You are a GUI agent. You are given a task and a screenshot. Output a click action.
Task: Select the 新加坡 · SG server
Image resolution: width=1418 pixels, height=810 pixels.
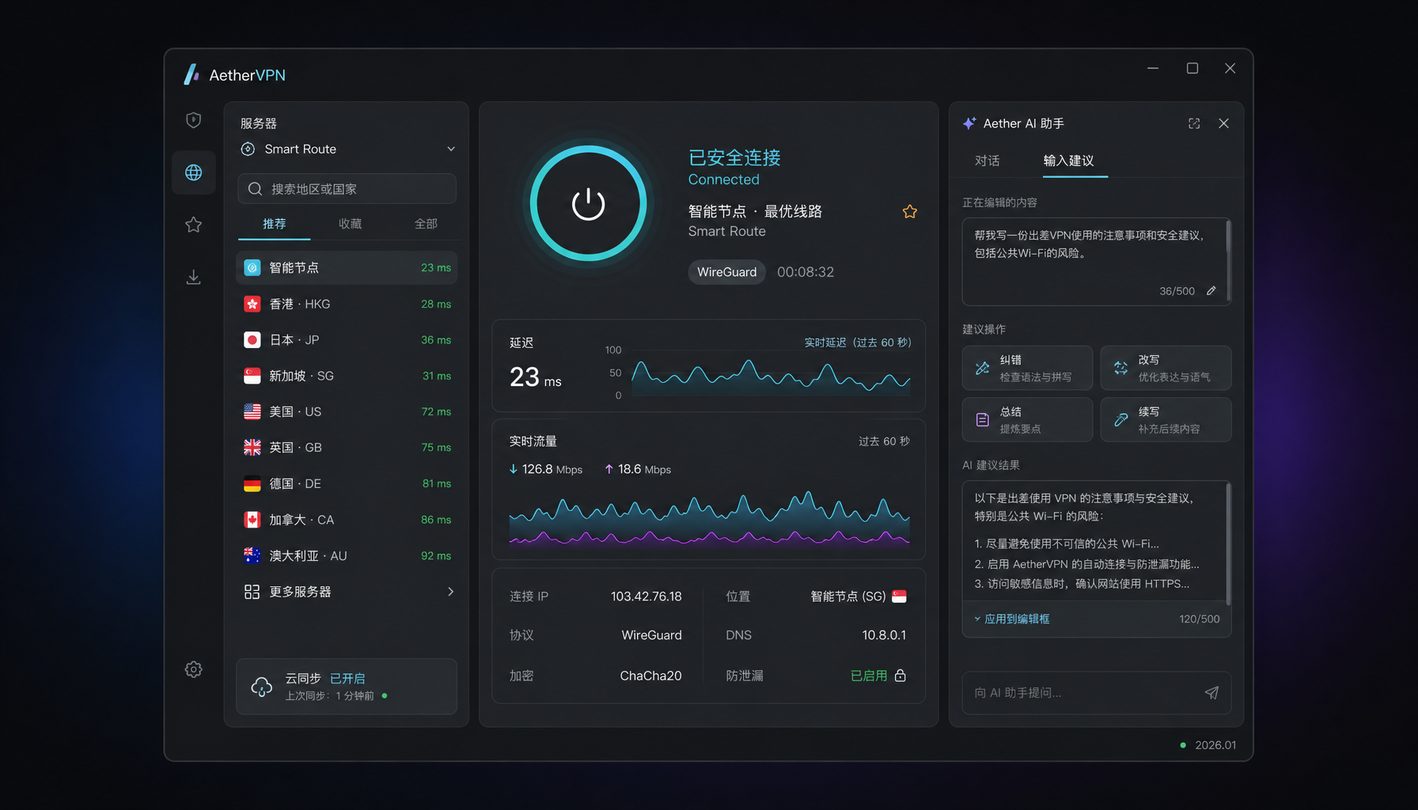click(347, 376)
